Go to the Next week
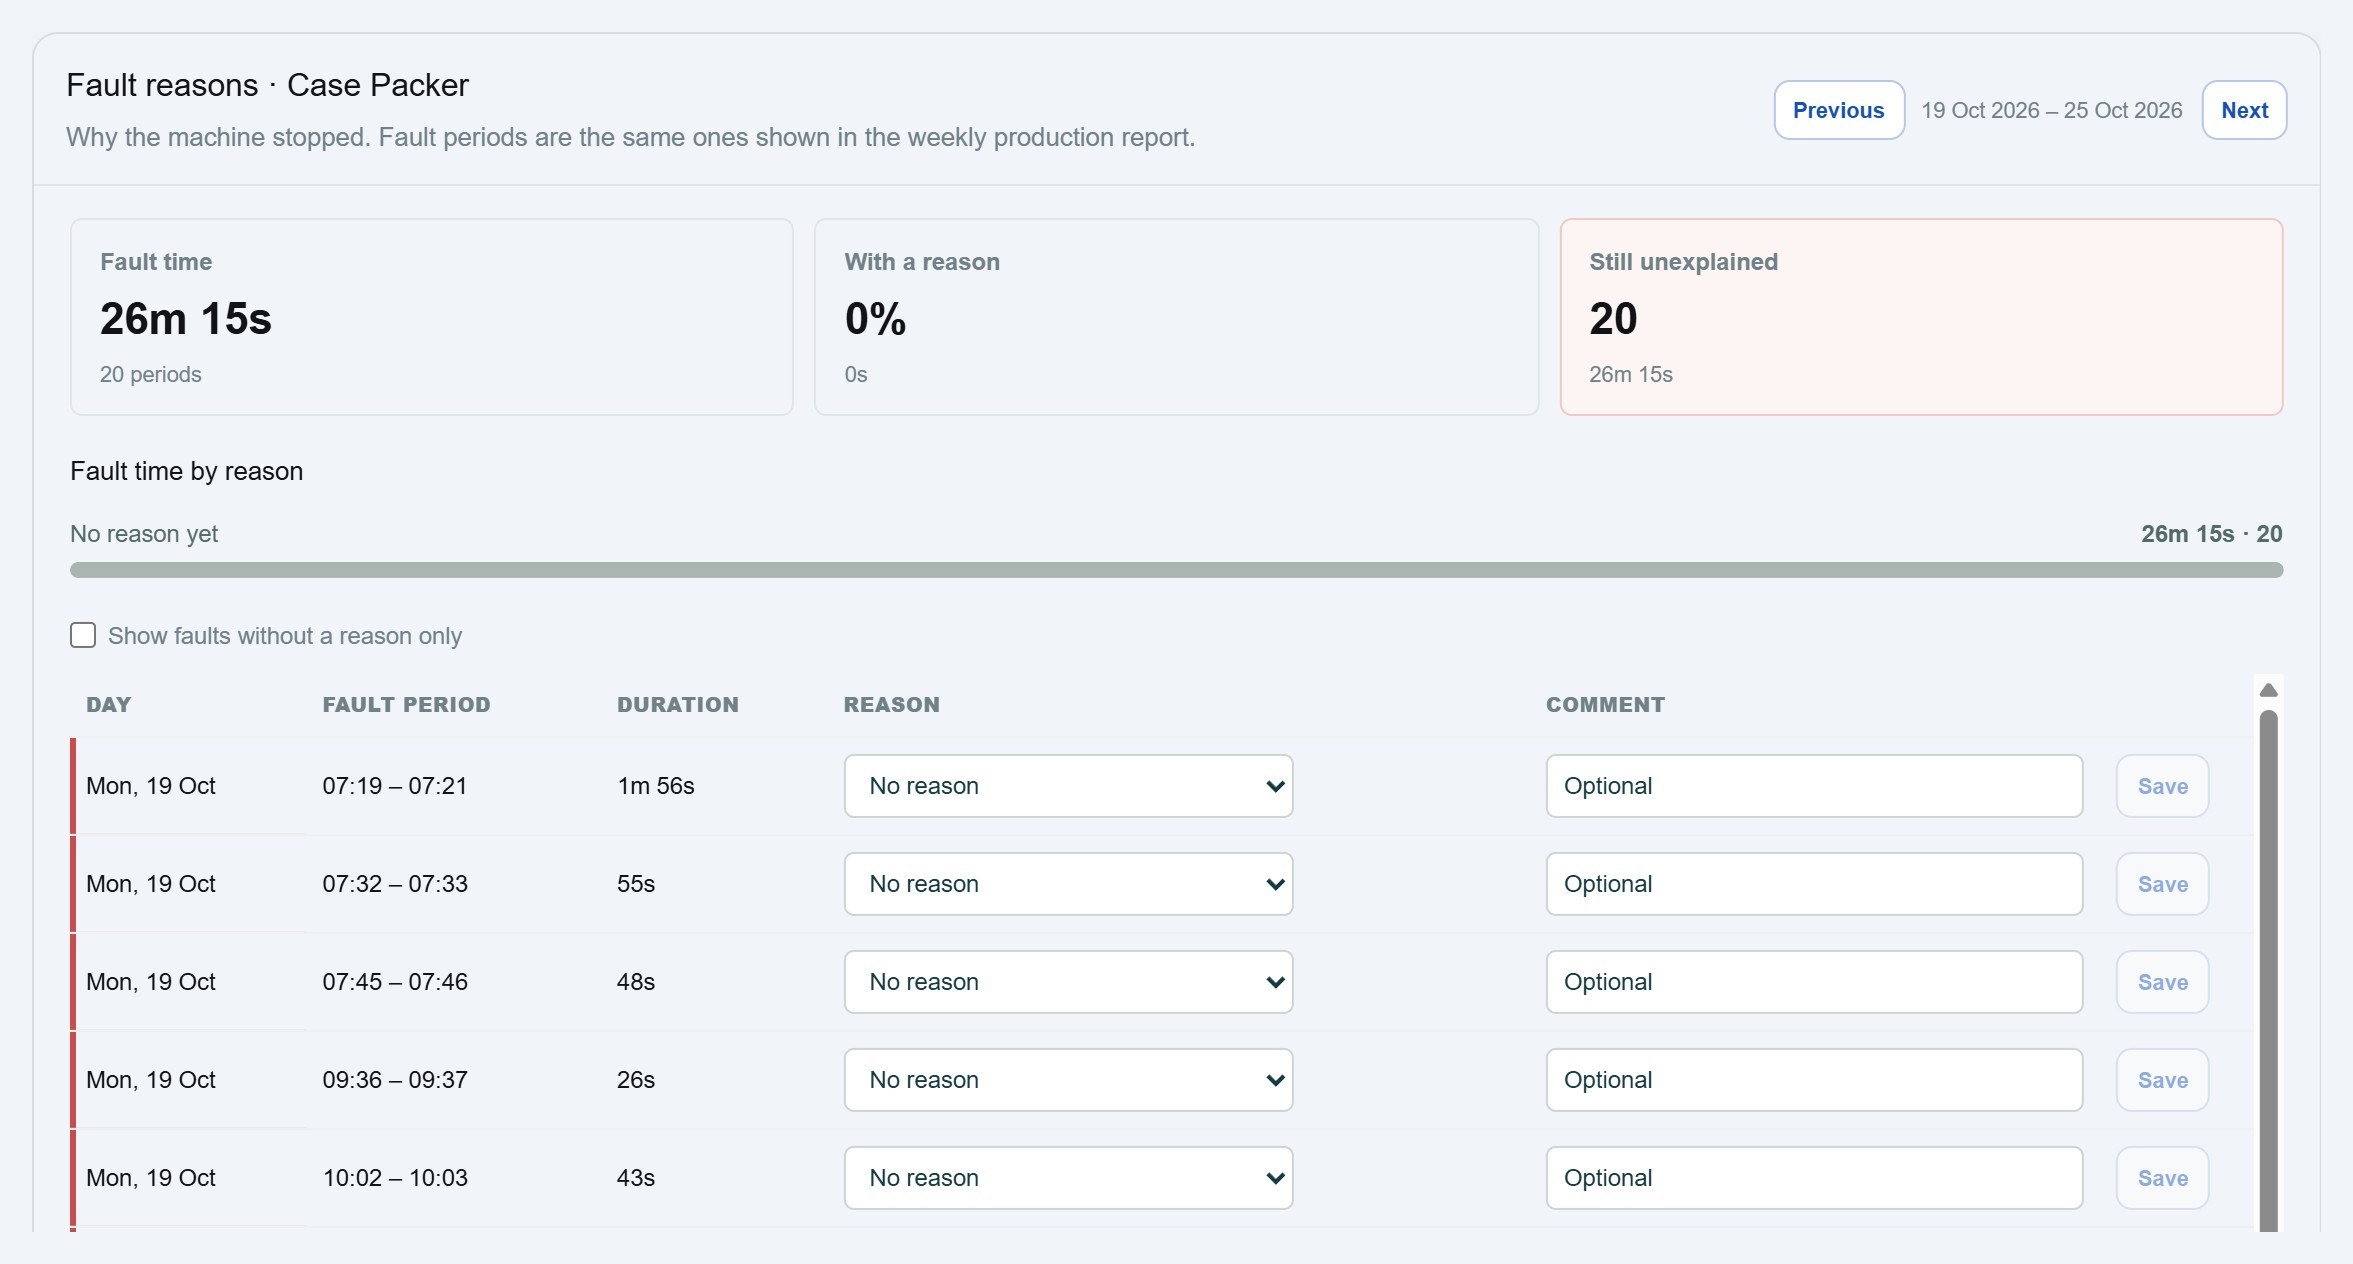Image resolution: width=2353 pixels, height=1264 pixels. (x=2244, y=110)
